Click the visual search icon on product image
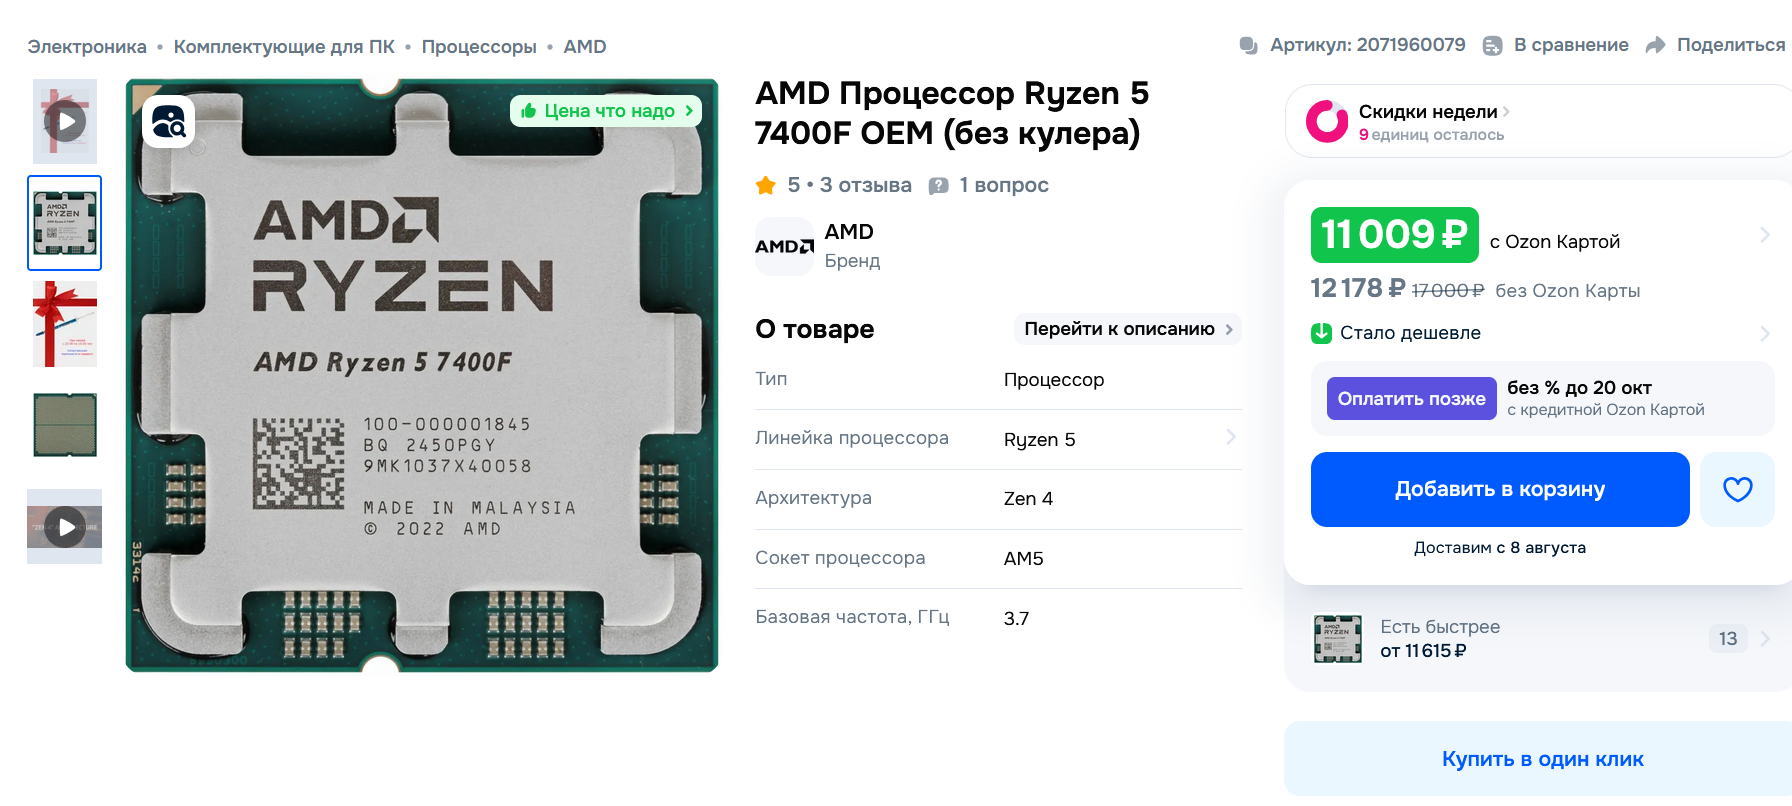Viewport: 1792px width, 806px height. coord(168,122)
